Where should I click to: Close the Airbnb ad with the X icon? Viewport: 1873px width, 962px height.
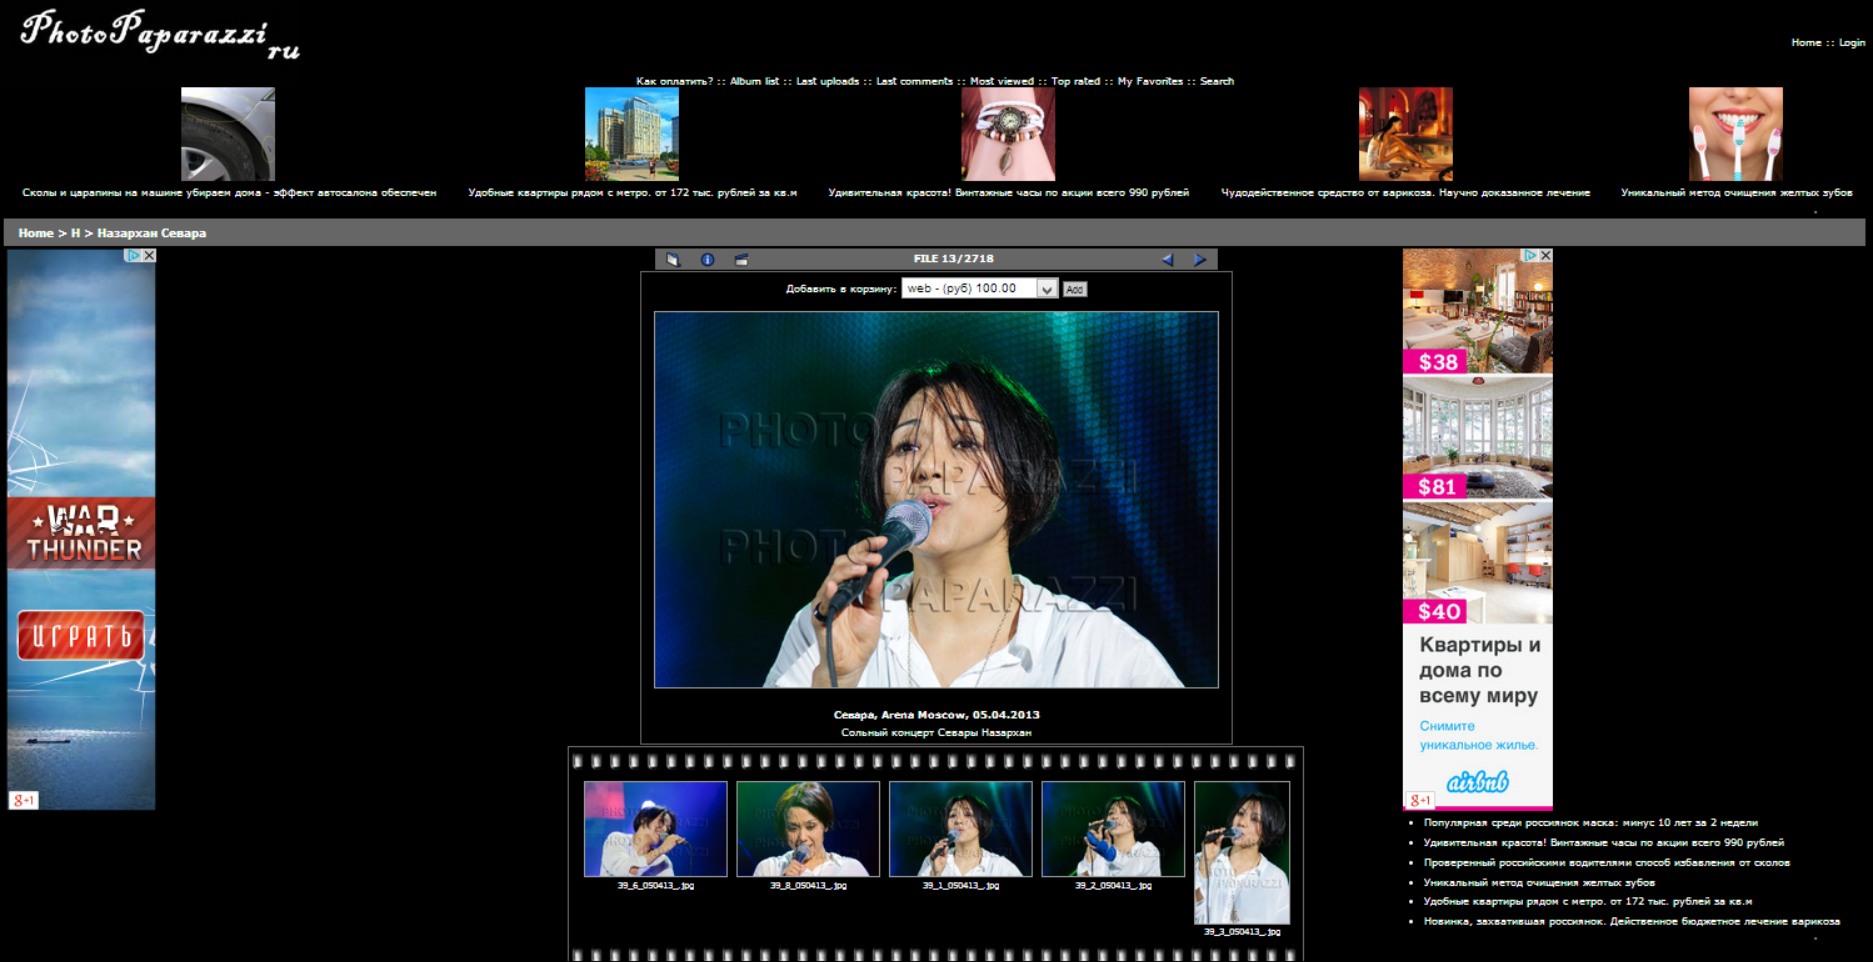[x=1545, y=256]
